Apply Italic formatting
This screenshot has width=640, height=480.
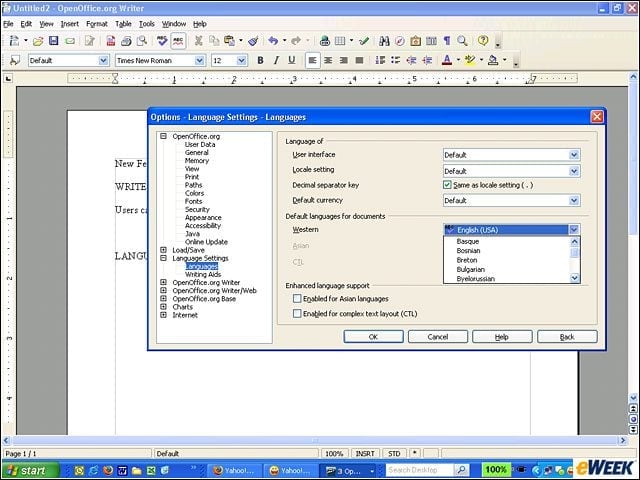(276, 60)
